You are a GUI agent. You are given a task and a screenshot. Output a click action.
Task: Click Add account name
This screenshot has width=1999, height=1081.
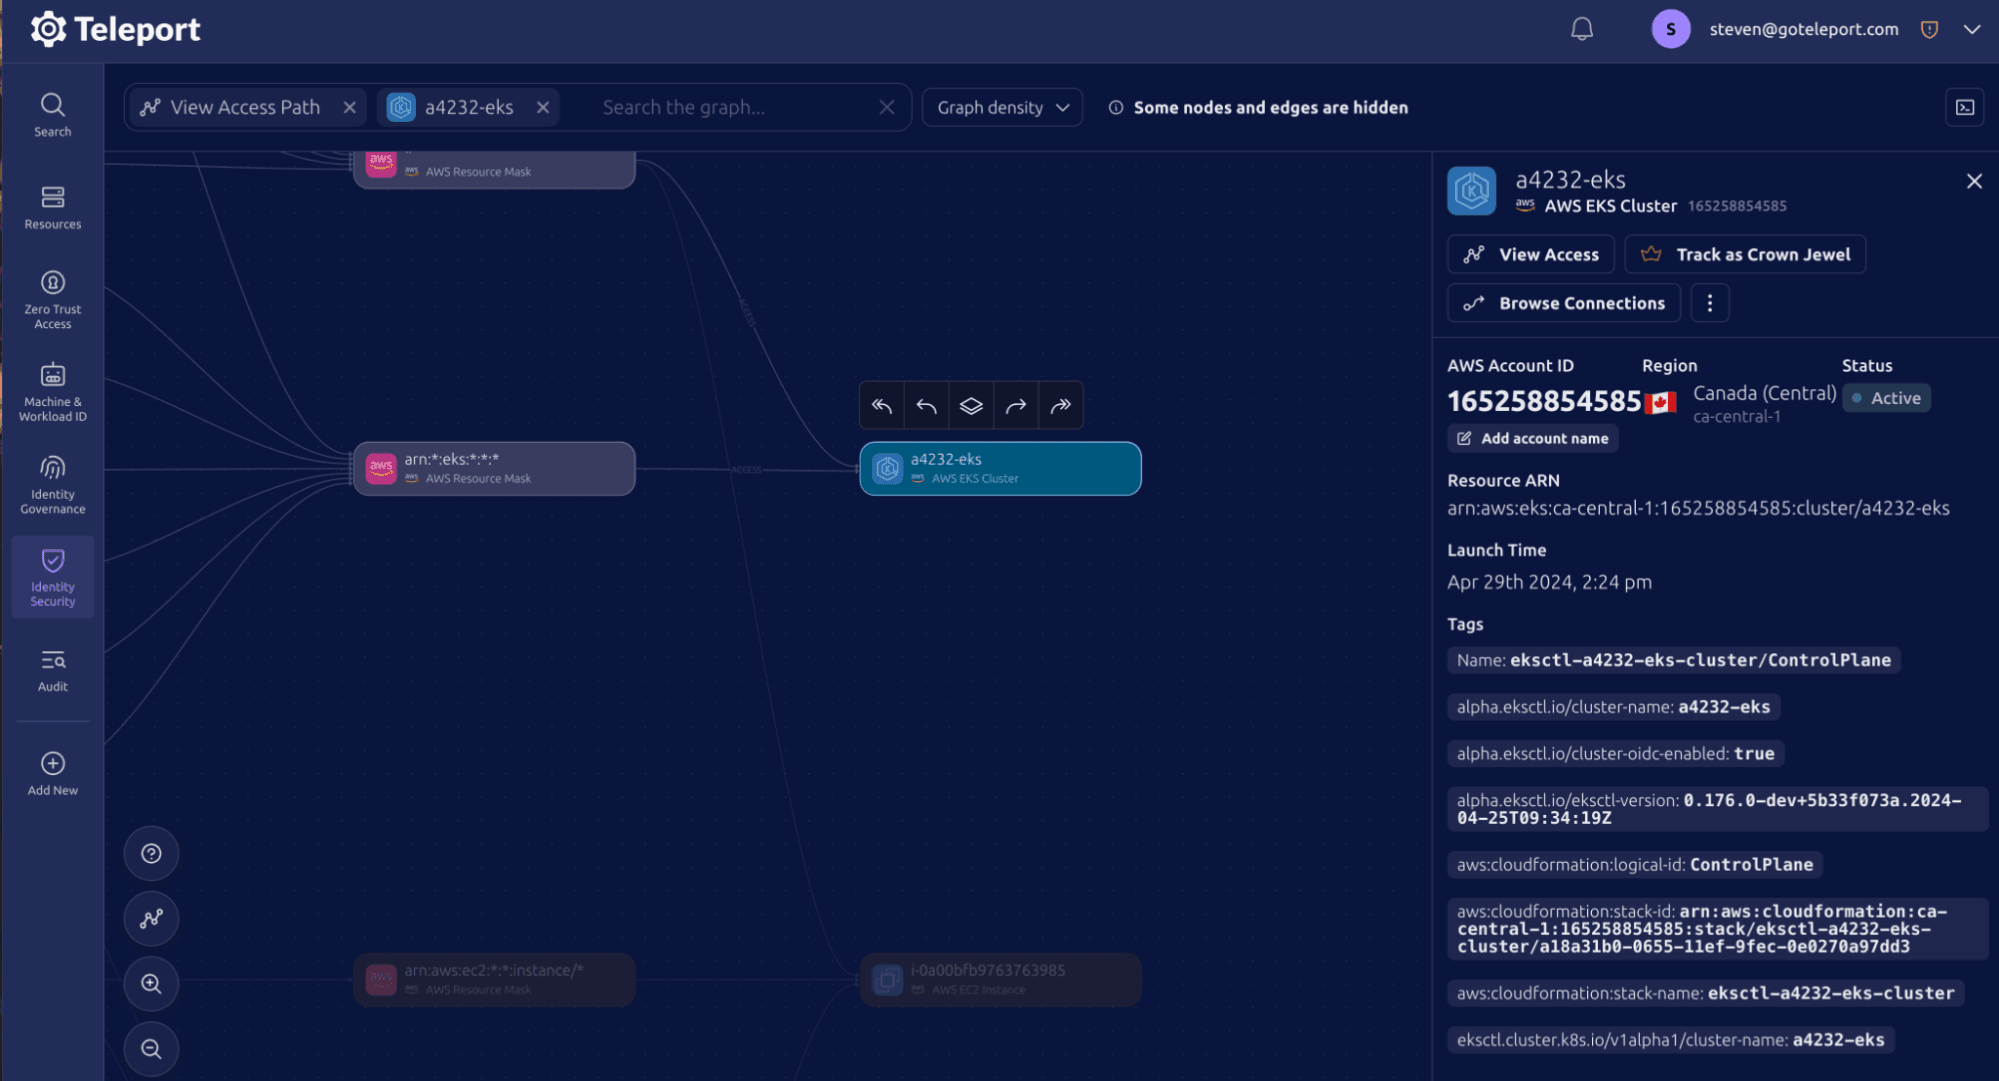[x=1532, y=438]
